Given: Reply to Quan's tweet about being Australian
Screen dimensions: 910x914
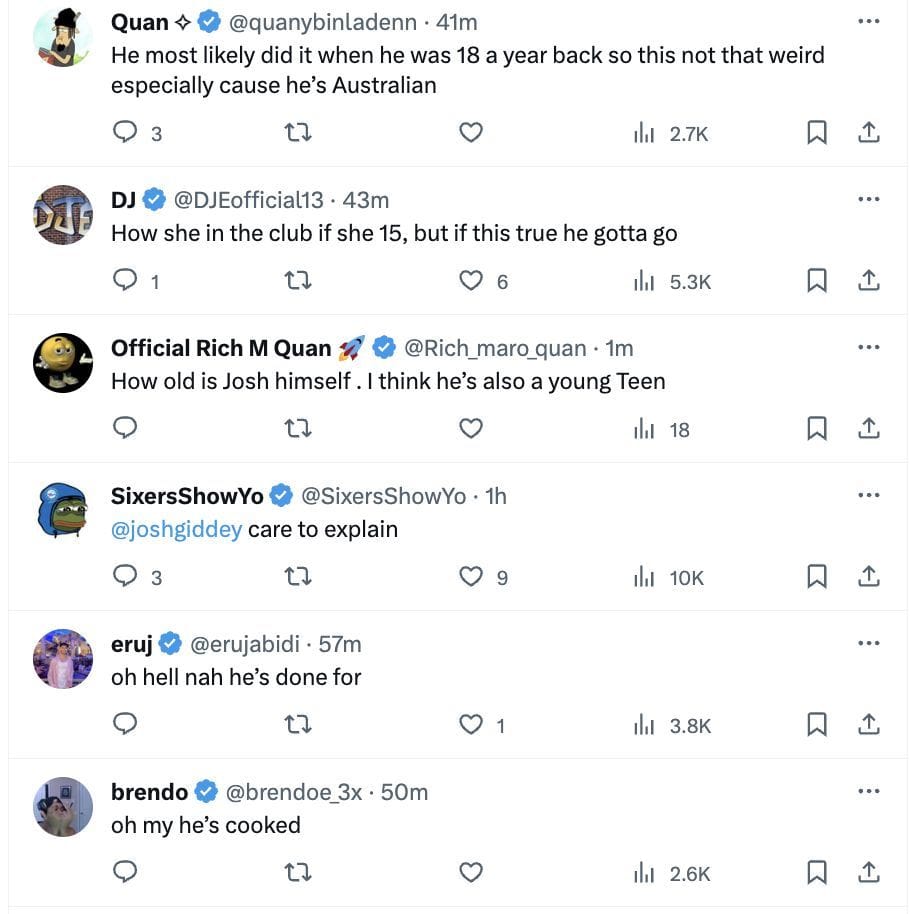Looking at the screenshot, I should [x=125, y=133].
